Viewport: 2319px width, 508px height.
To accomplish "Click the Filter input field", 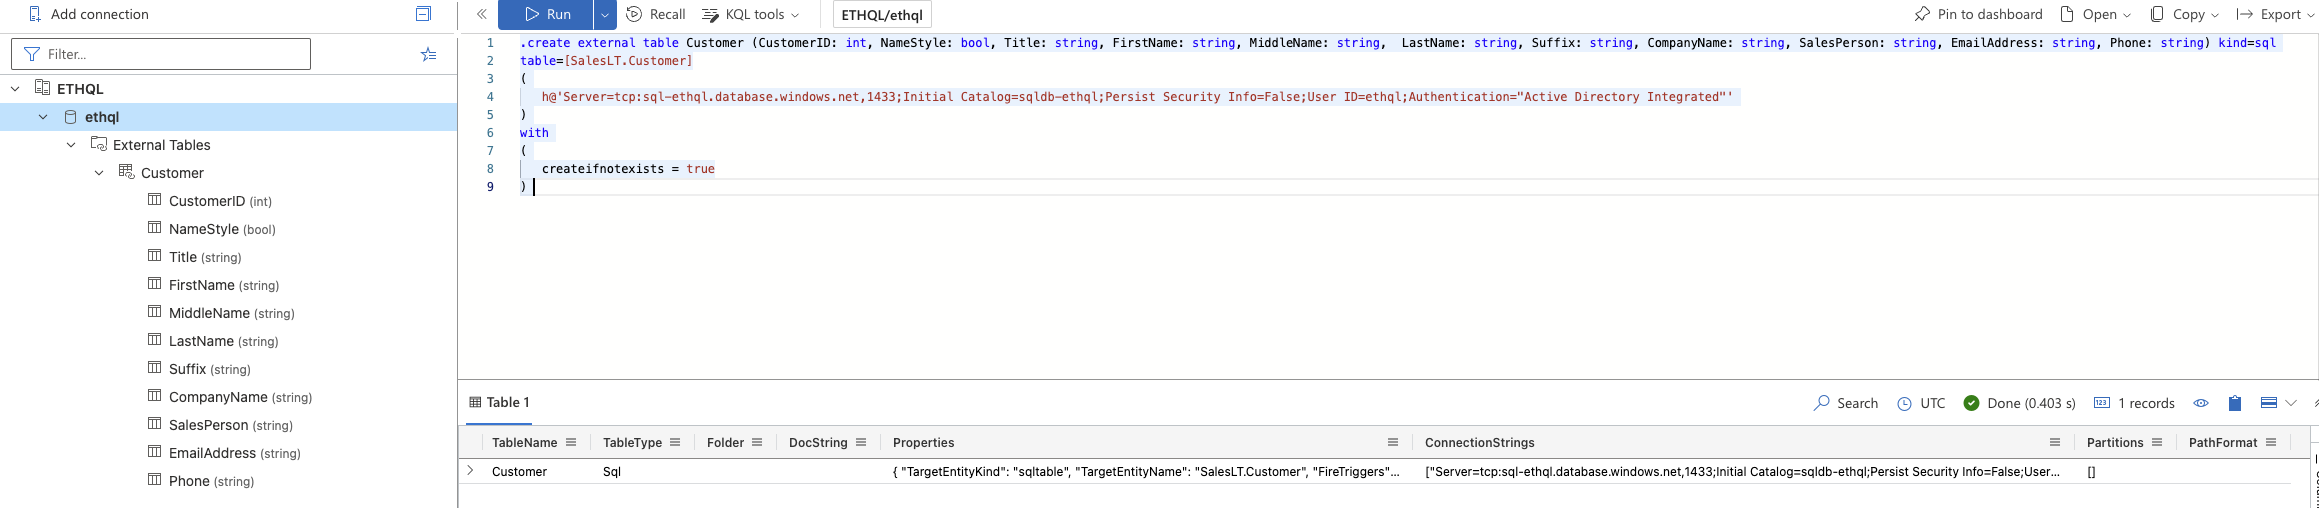I will (160, 54).
